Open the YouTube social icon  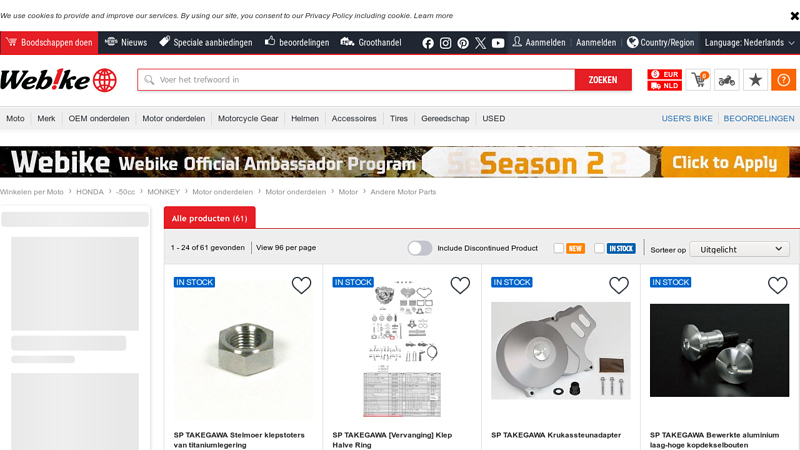click(x=498, y=43)
